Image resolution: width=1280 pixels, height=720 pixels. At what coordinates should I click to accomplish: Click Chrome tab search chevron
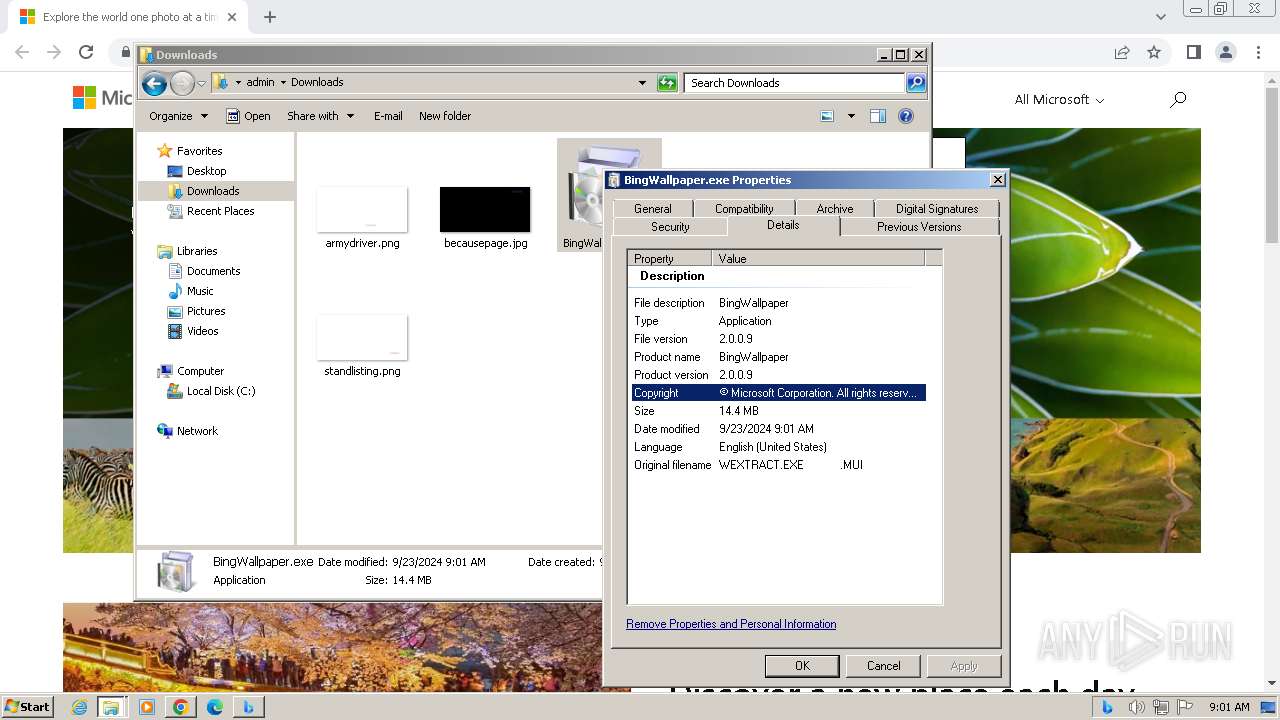click(1160, 17)
